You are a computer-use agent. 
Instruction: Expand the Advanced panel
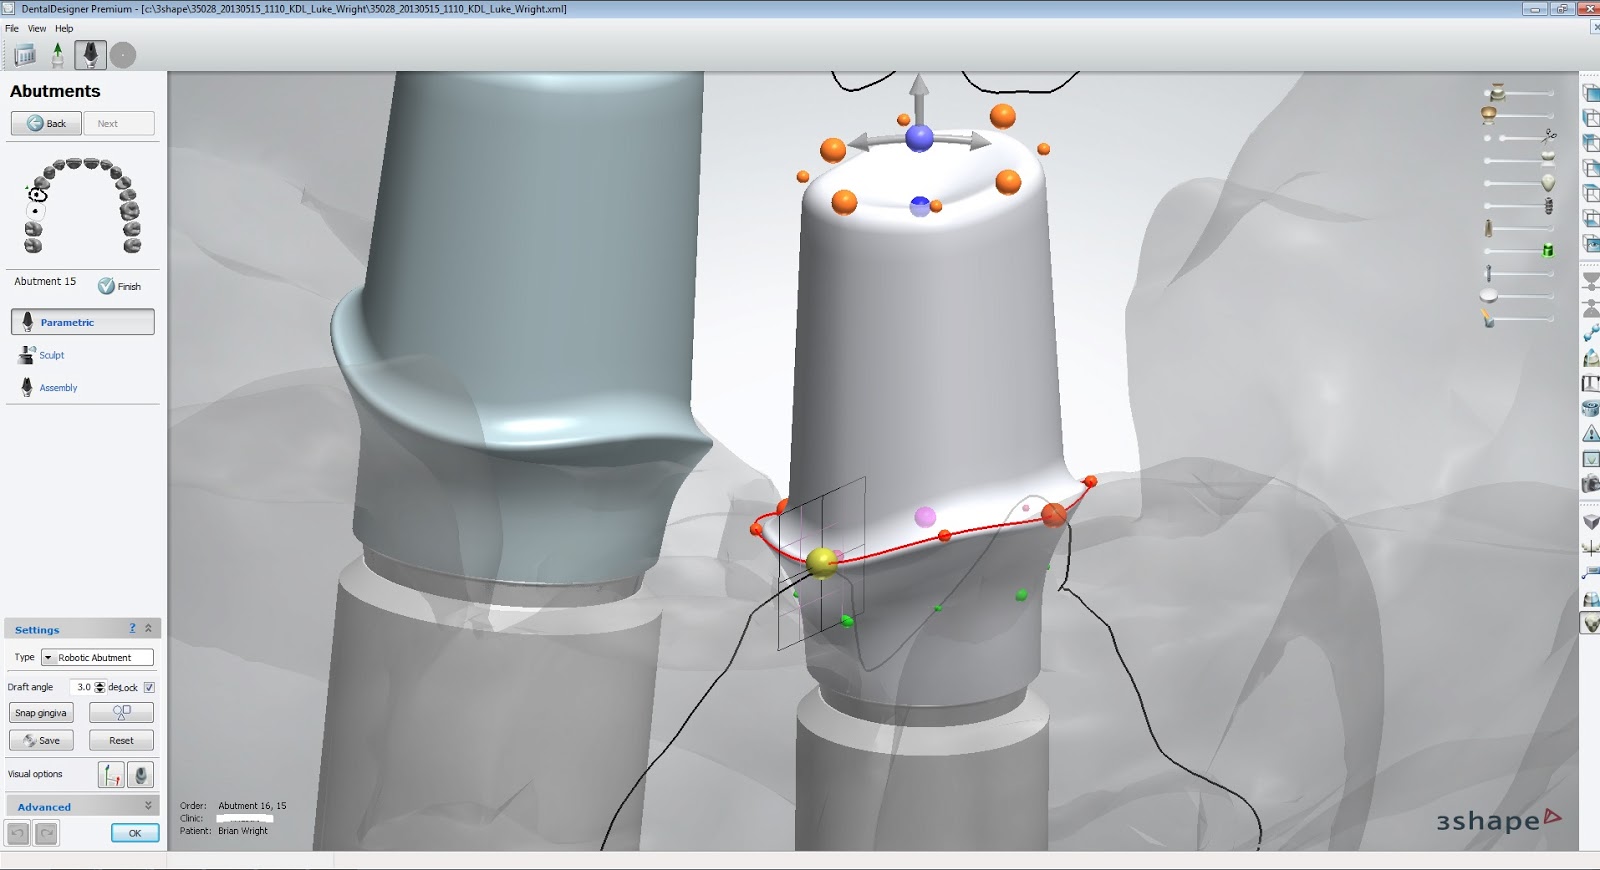(x=83, y=806)
